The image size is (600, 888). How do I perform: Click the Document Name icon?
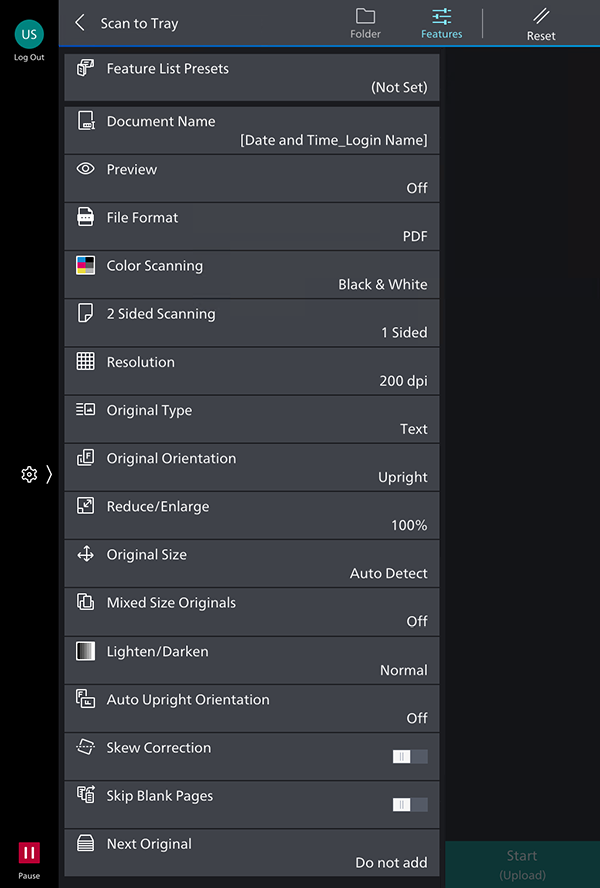(x=86, y=120)
